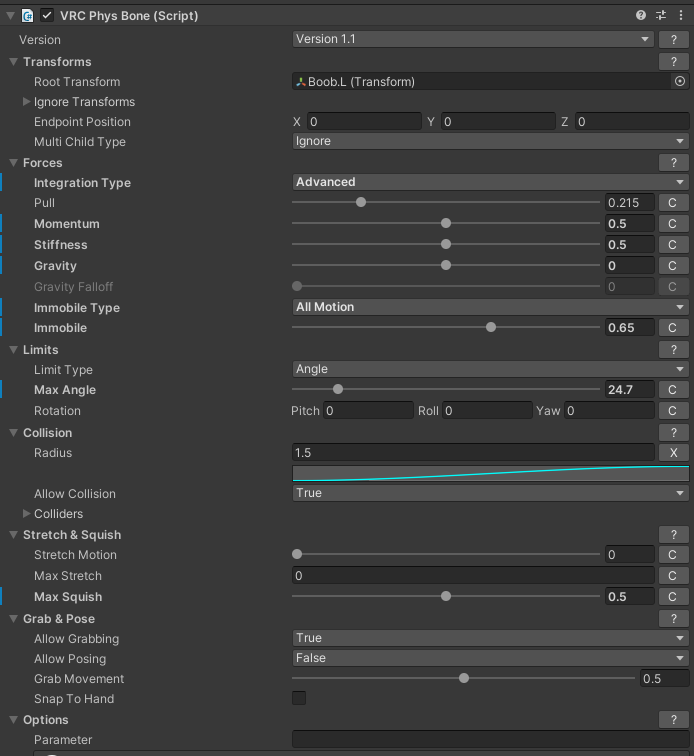
Task: Collapse the Collision section
Action: (x=14, y=433)
